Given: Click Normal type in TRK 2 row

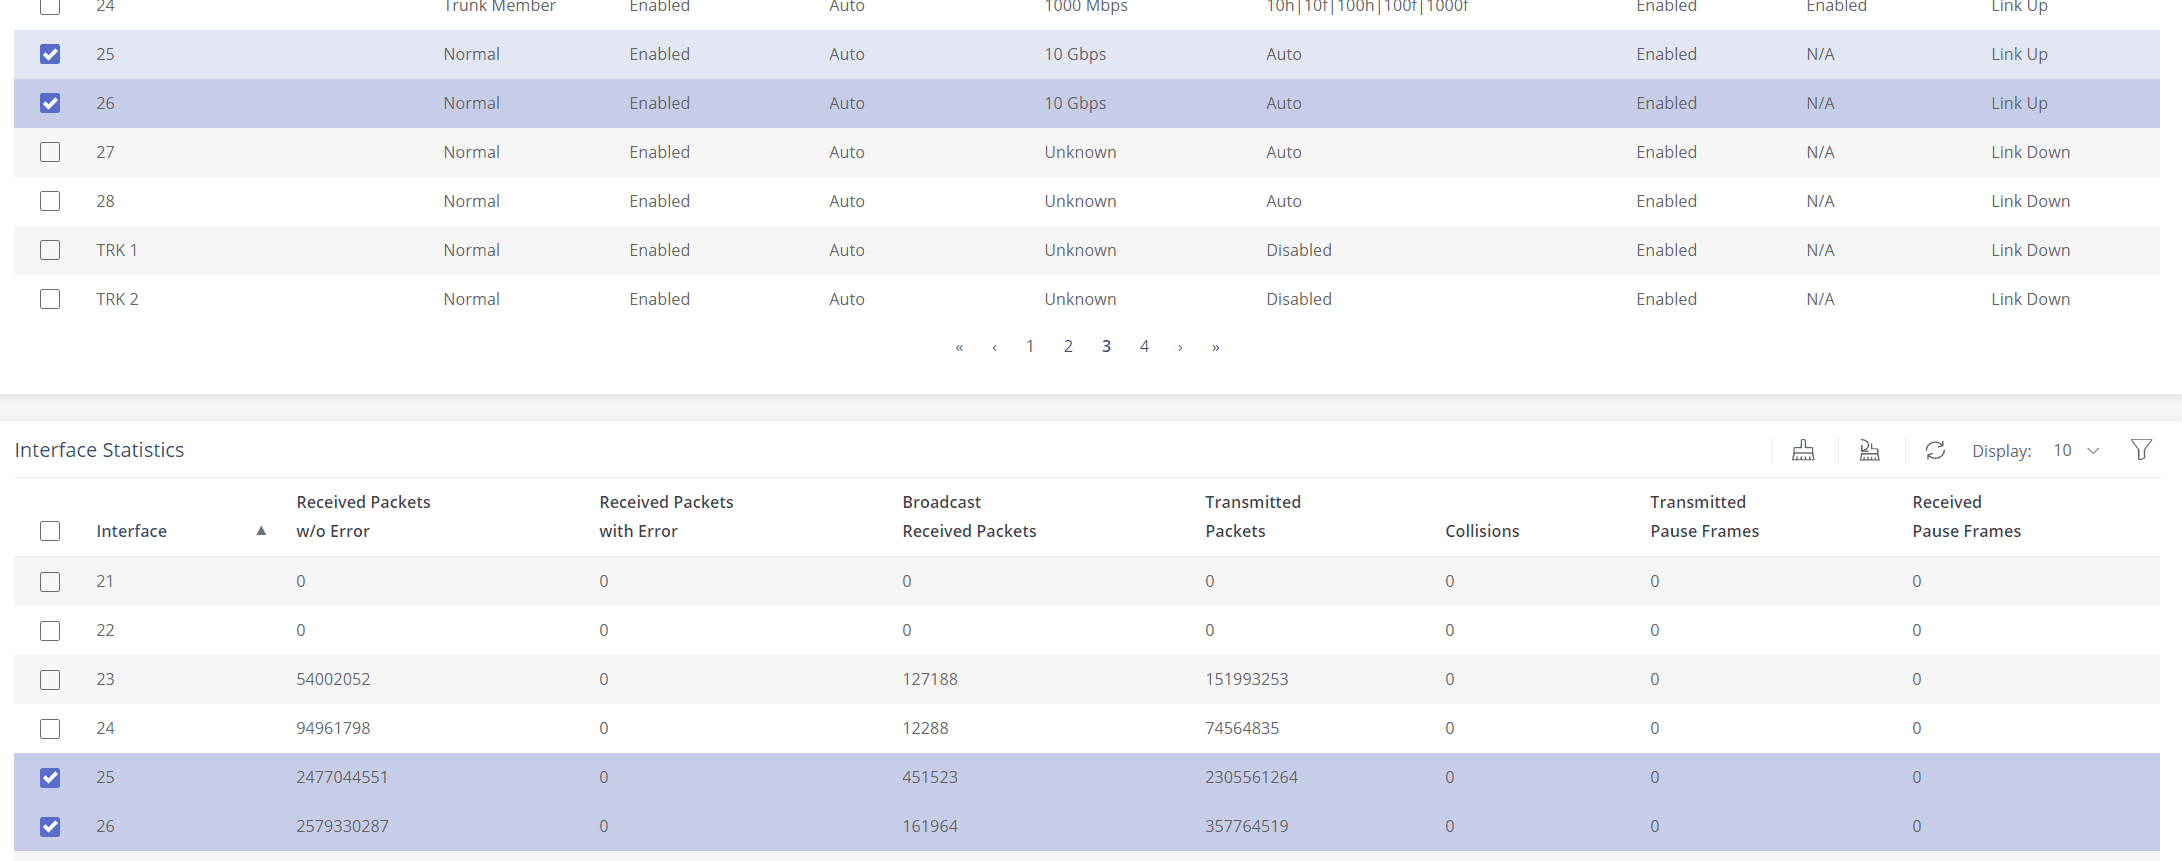Looking at the screenshot, I should (x=471, y=299).
